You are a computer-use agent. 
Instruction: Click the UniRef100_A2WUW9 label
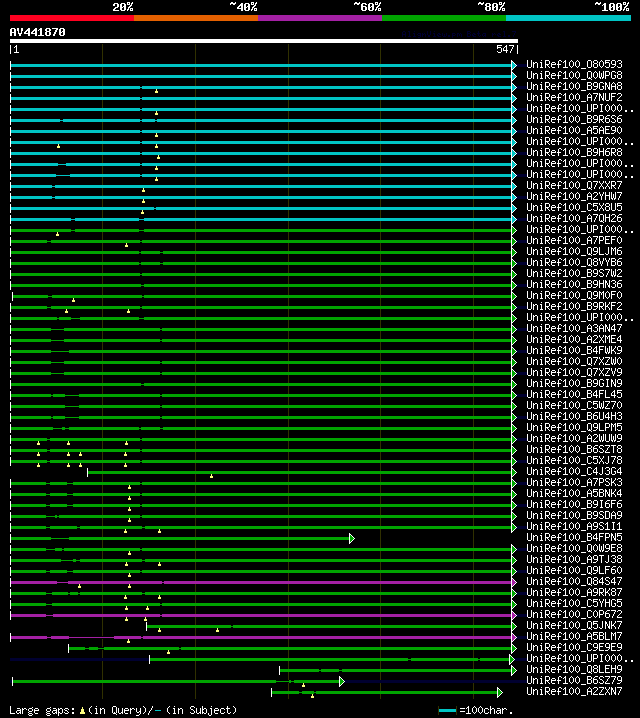574,438
